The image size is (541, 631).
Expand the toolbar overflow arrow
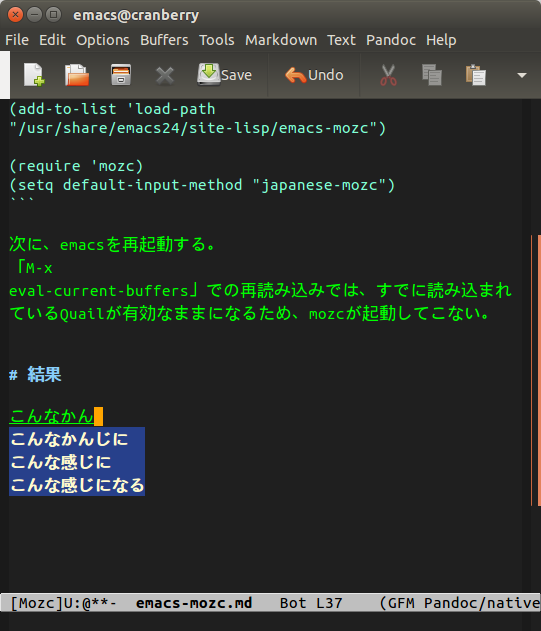point(522,75)
